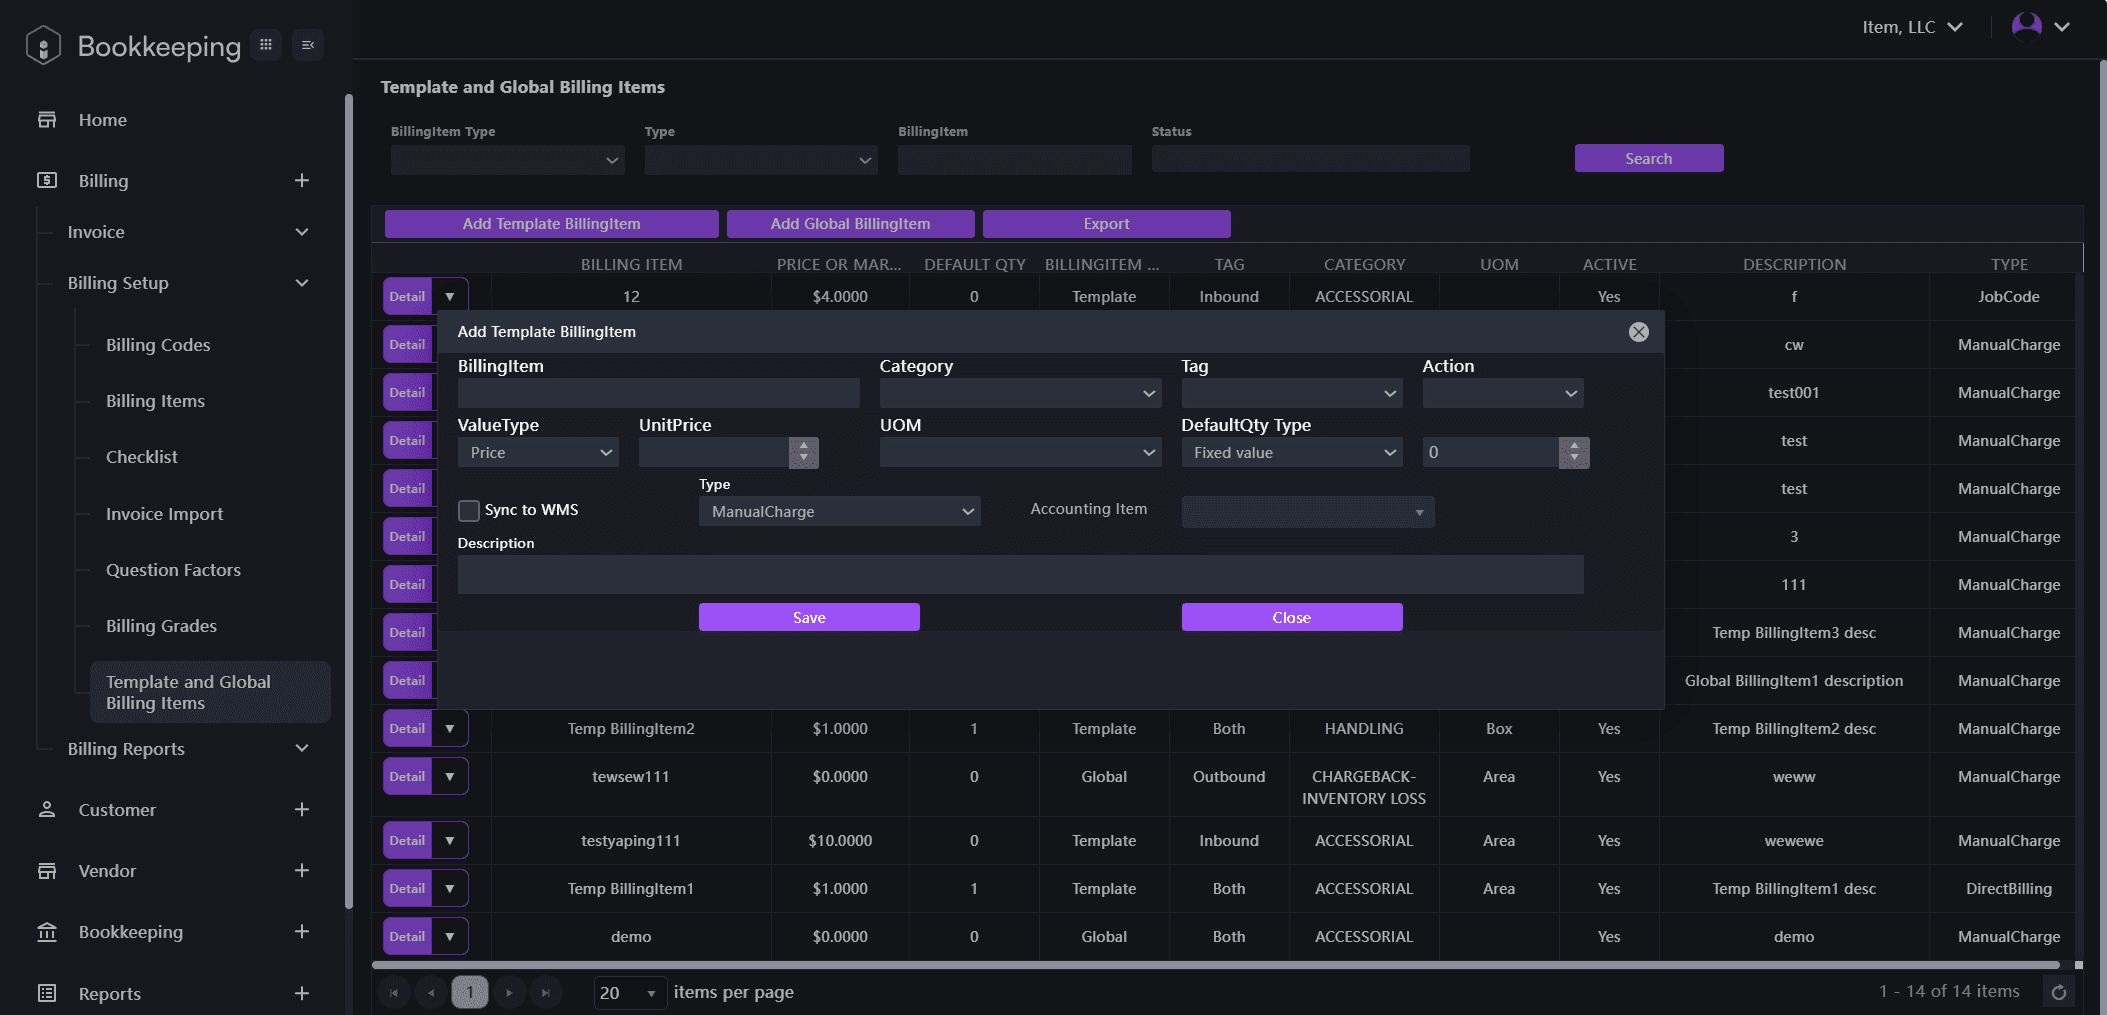Image resolution: width=2107 pixels, height=1015 pixels.
Task: Open the Type filter dropdown
Action: pyautogui.click(x=760, y=160)
